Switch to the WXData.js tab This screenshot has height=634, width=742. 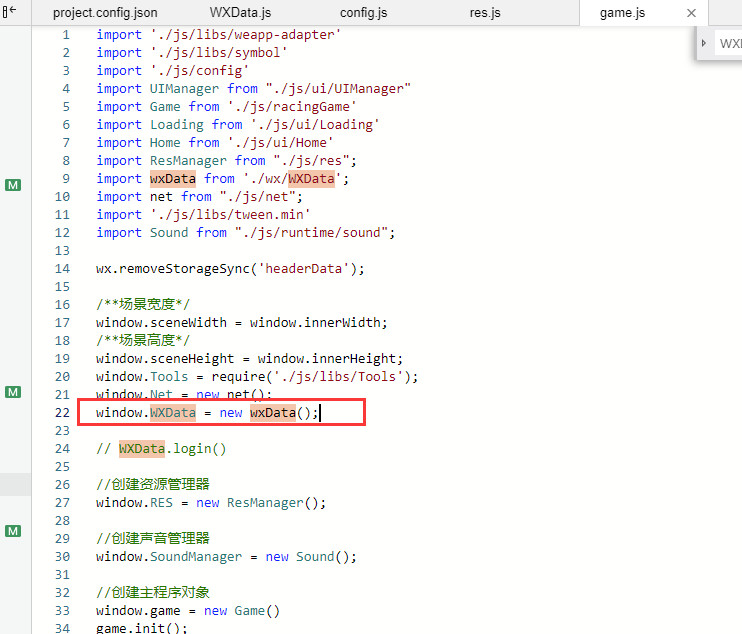(x=240, y=13)
